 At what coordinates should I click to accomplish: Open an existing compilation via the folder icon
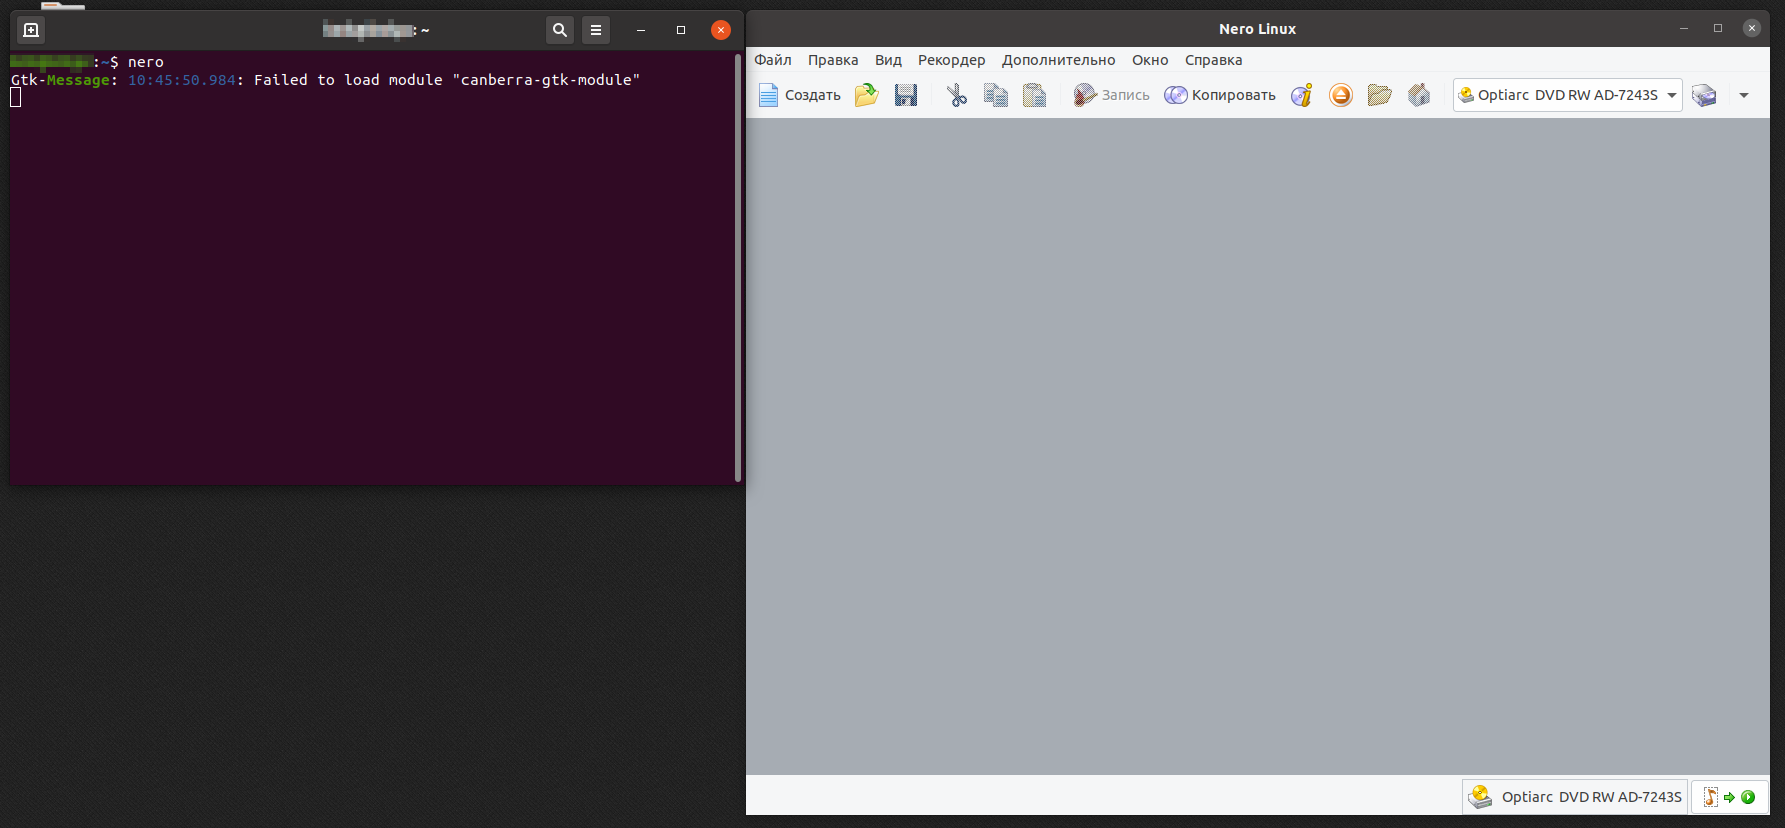[867, 95]
